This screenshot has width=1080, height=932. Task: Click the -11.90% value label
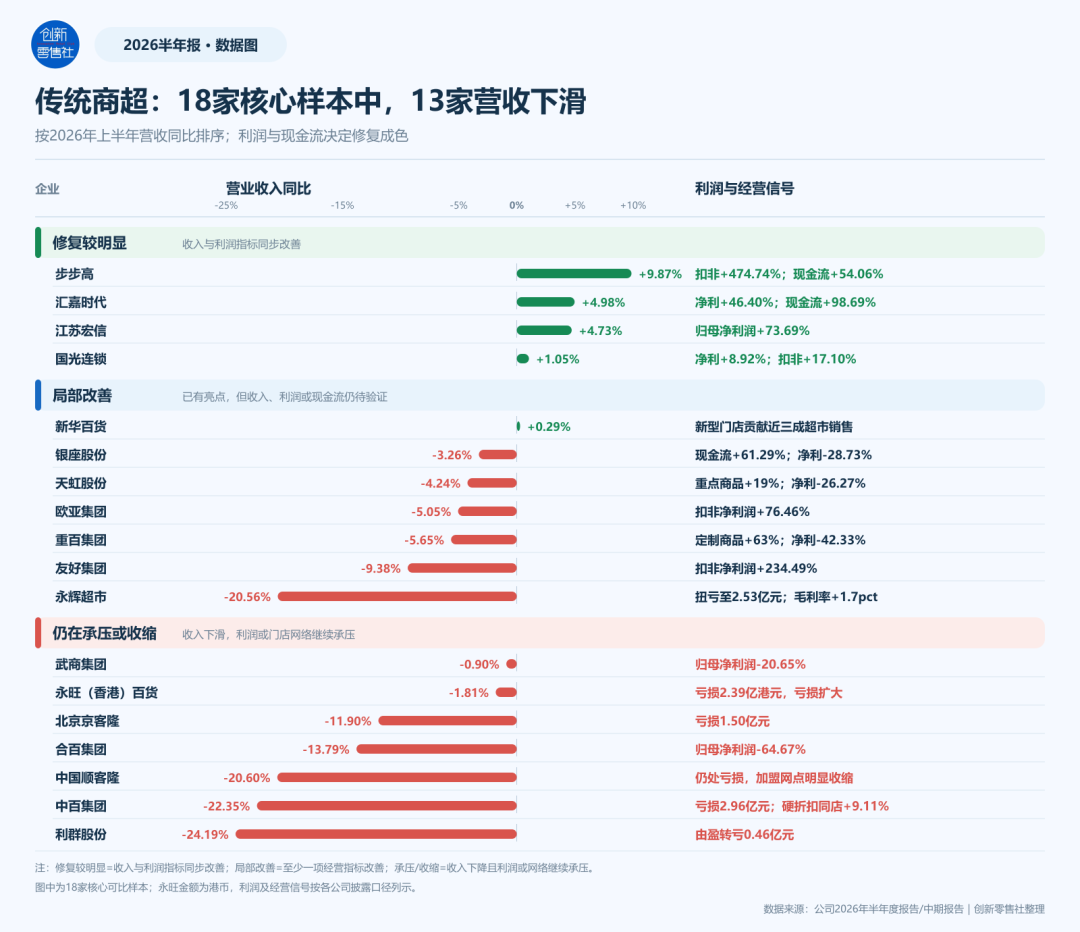coord(348,721)
